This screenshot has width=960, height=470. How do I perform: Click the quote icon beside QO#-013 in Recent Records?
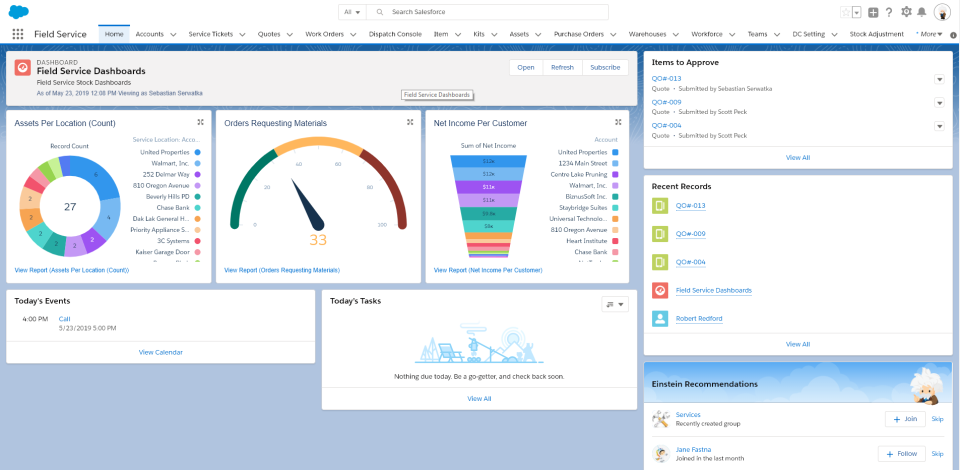click(660, 206)
